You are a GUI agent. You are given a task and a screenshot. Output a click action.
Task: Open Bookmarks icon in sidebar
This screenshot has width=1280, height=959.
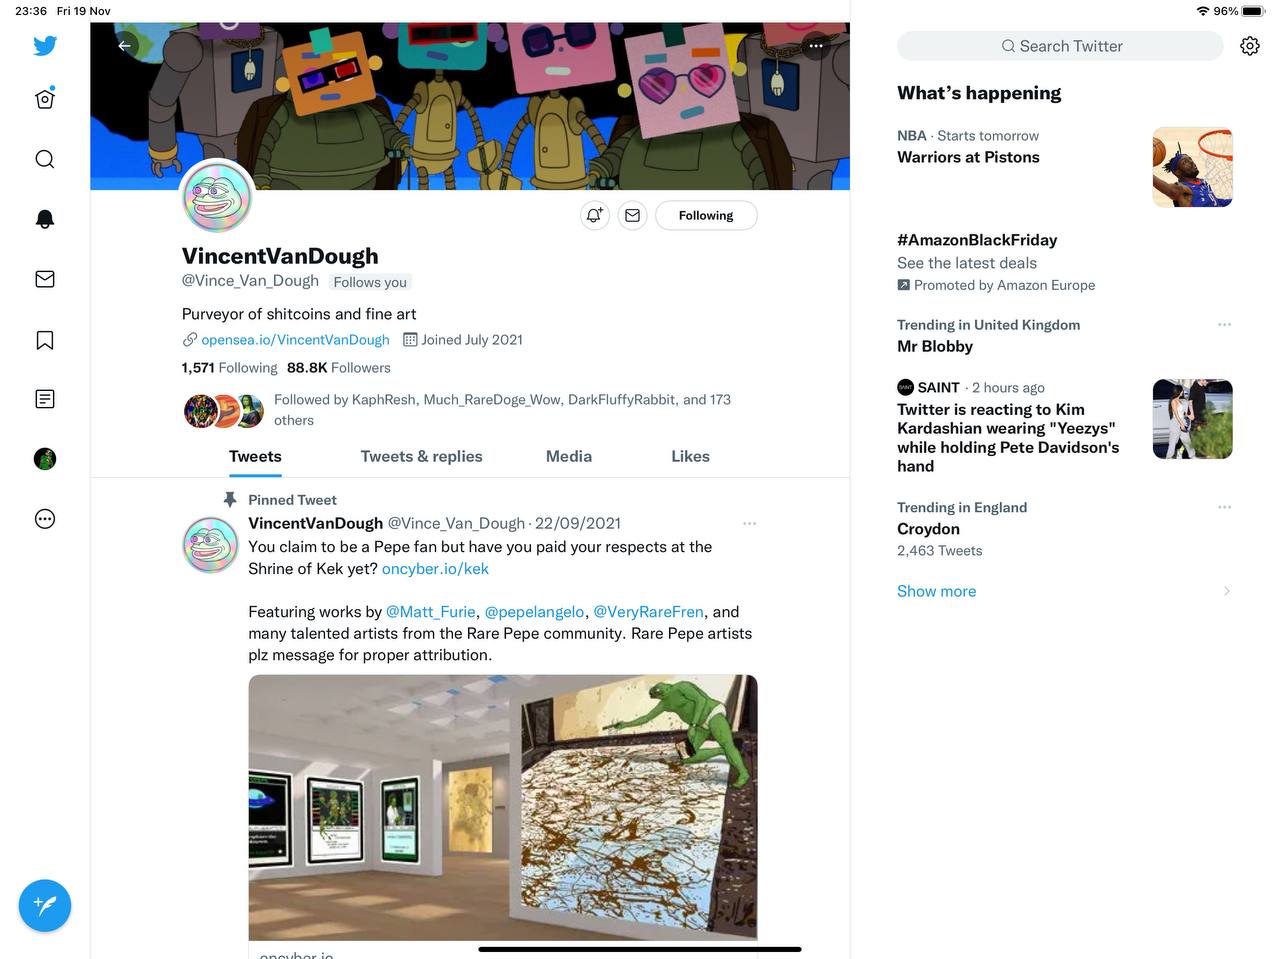point(45,340)
